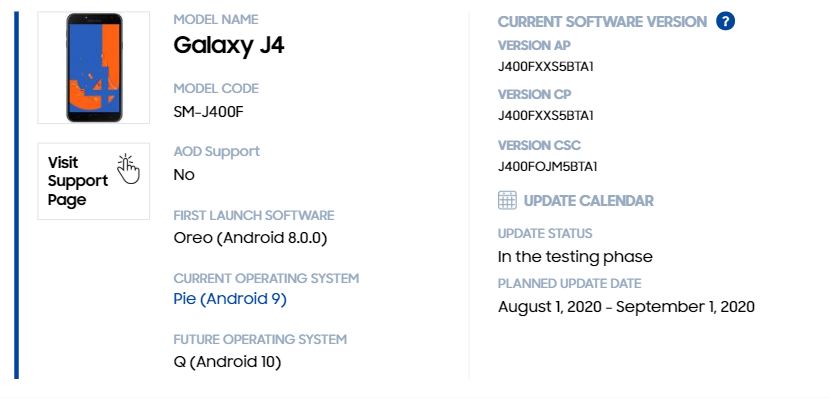Click the UPDATE CALENDAR heading
This screenshot has width=830, height=398.
(589, 201)
